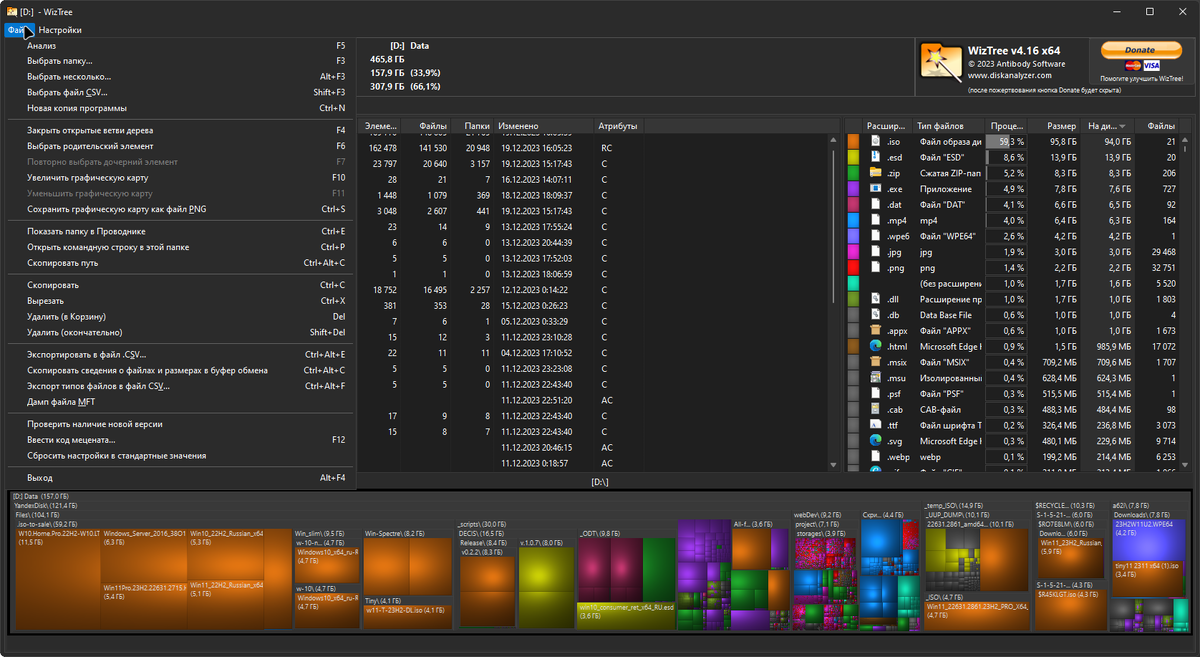Click 'Экспорт типов файлов в файл CSV...'
This screenshot has width=1200, height=657.
[181, 386]
